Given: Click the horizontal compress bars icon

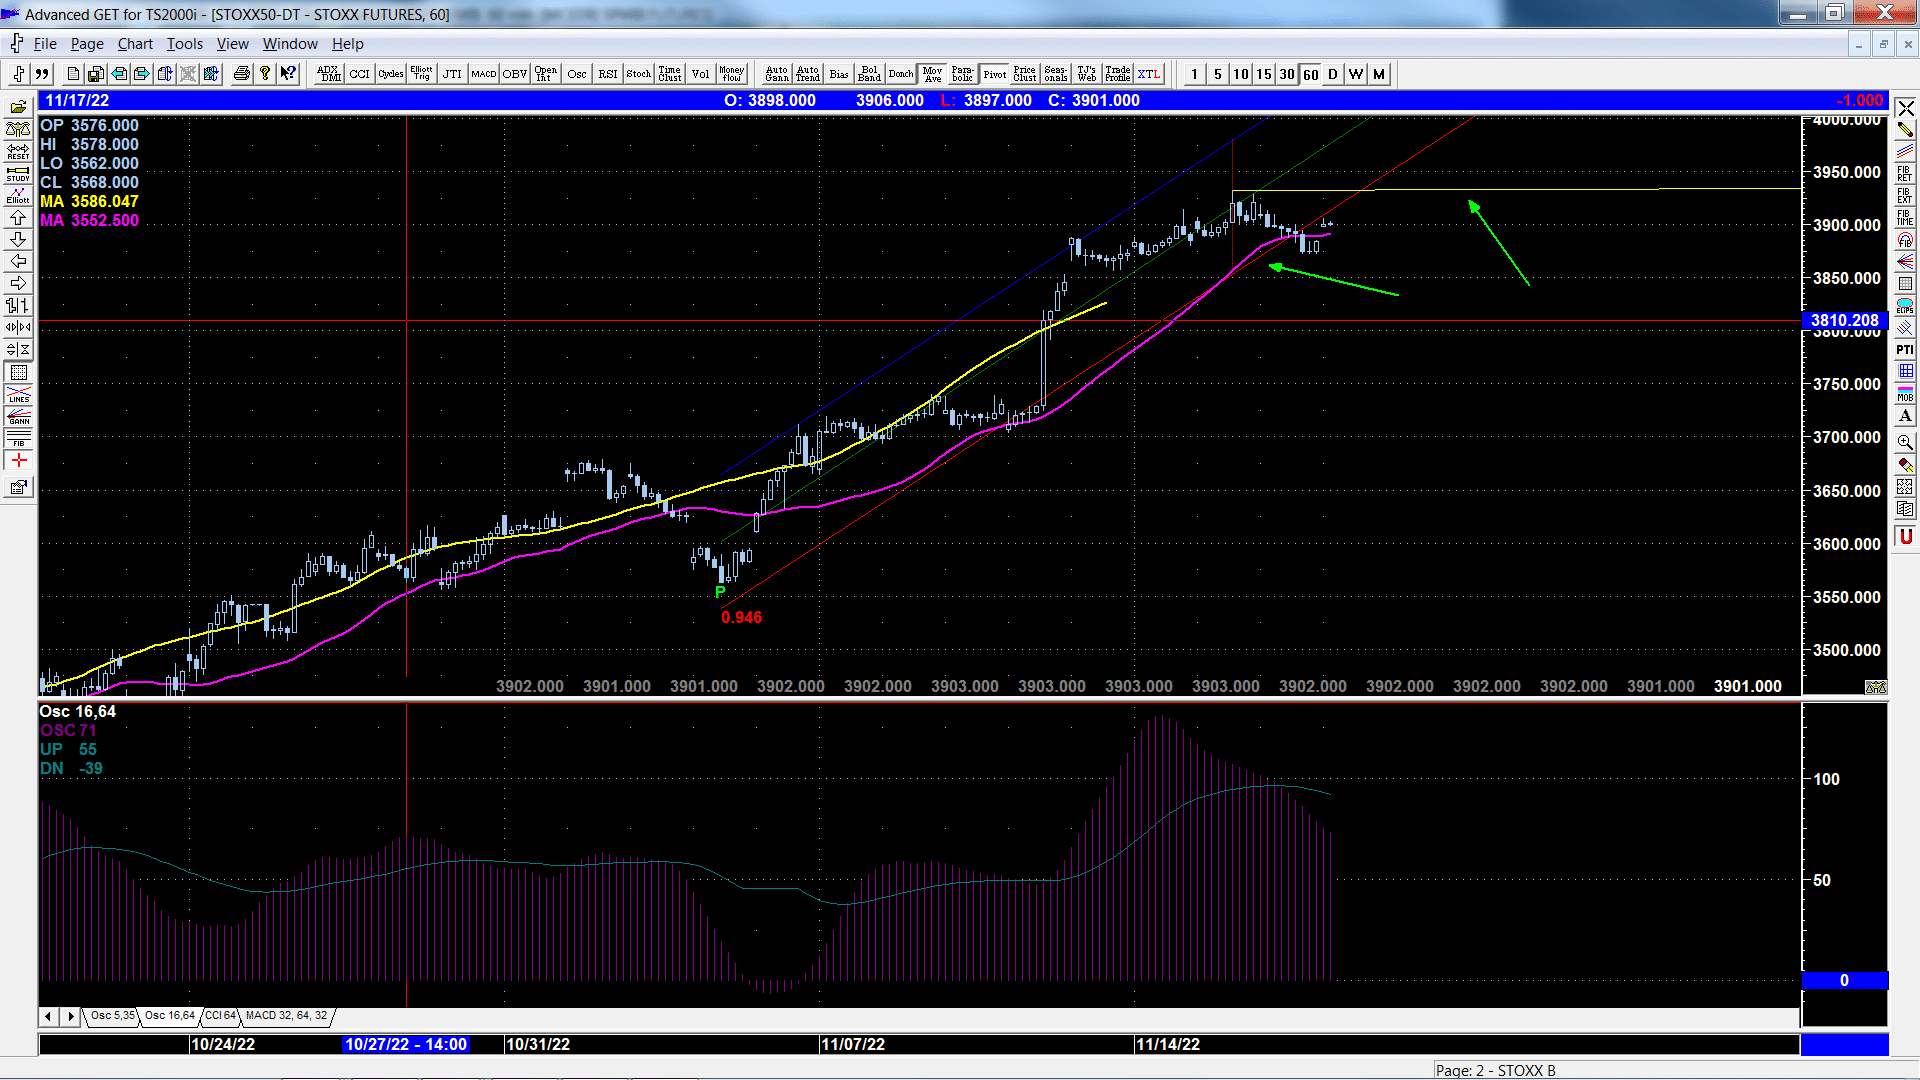Looking at the screenshot, I should [x=18, y=327].
